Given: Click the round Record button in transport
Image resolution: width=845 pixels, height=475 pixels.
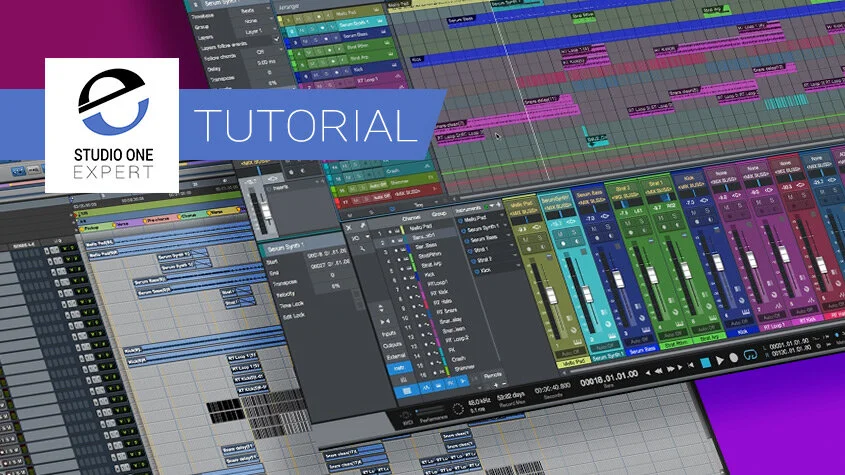Looking at the screenshot, I should click(733, 358).
